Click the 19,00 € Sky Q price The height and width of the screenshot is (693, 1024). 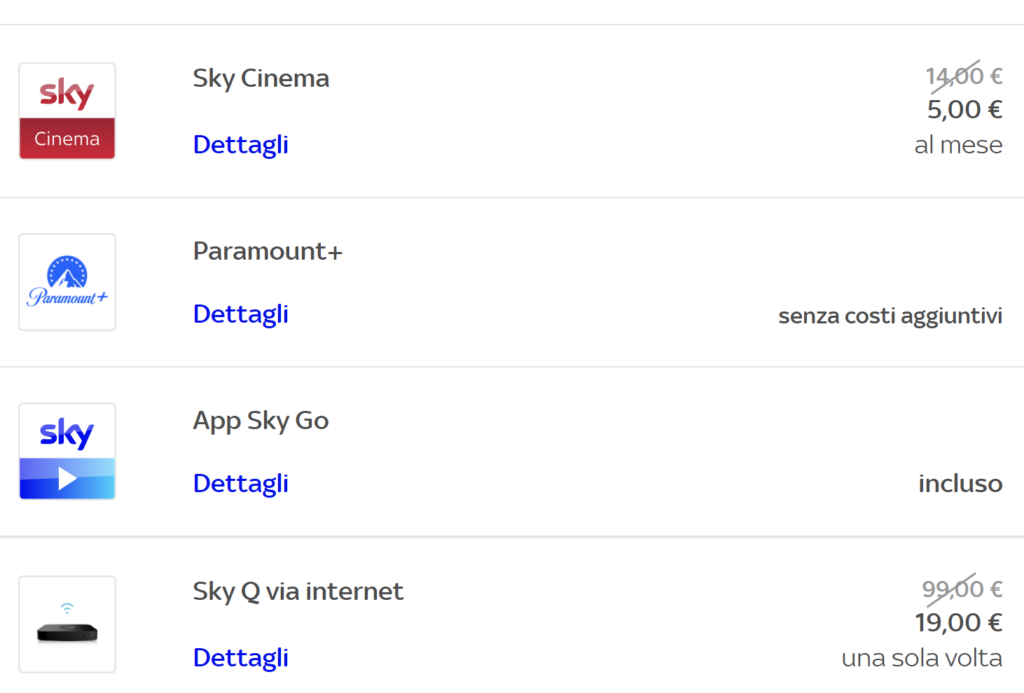pos(958,623)
